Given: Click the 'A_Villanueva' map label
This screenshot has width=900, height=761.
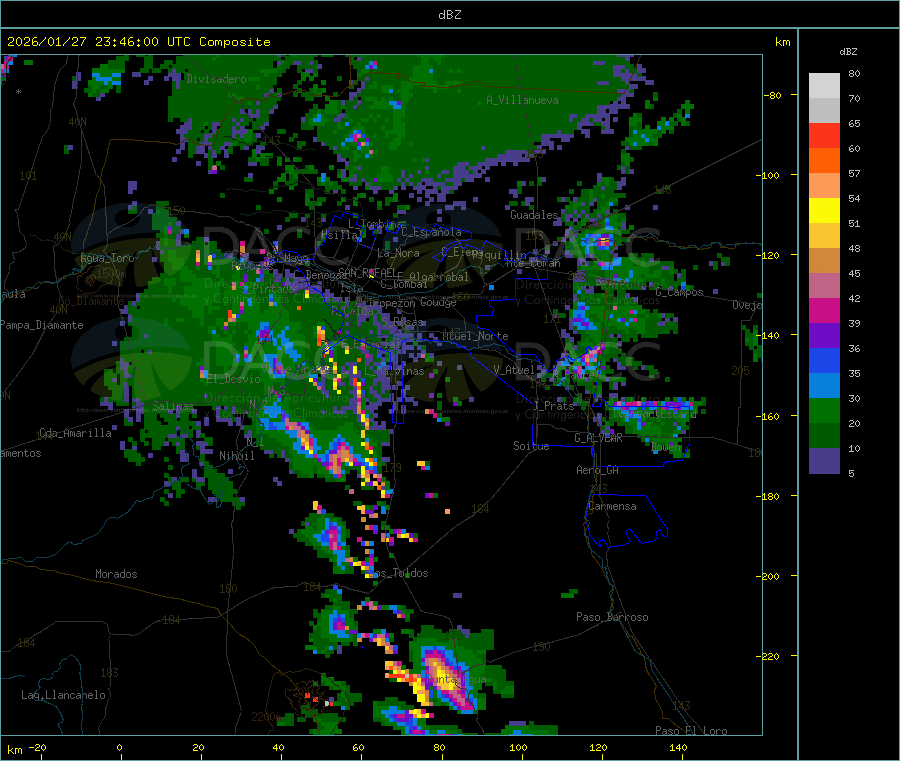Looking at the screenshot, I should point(522,100).
